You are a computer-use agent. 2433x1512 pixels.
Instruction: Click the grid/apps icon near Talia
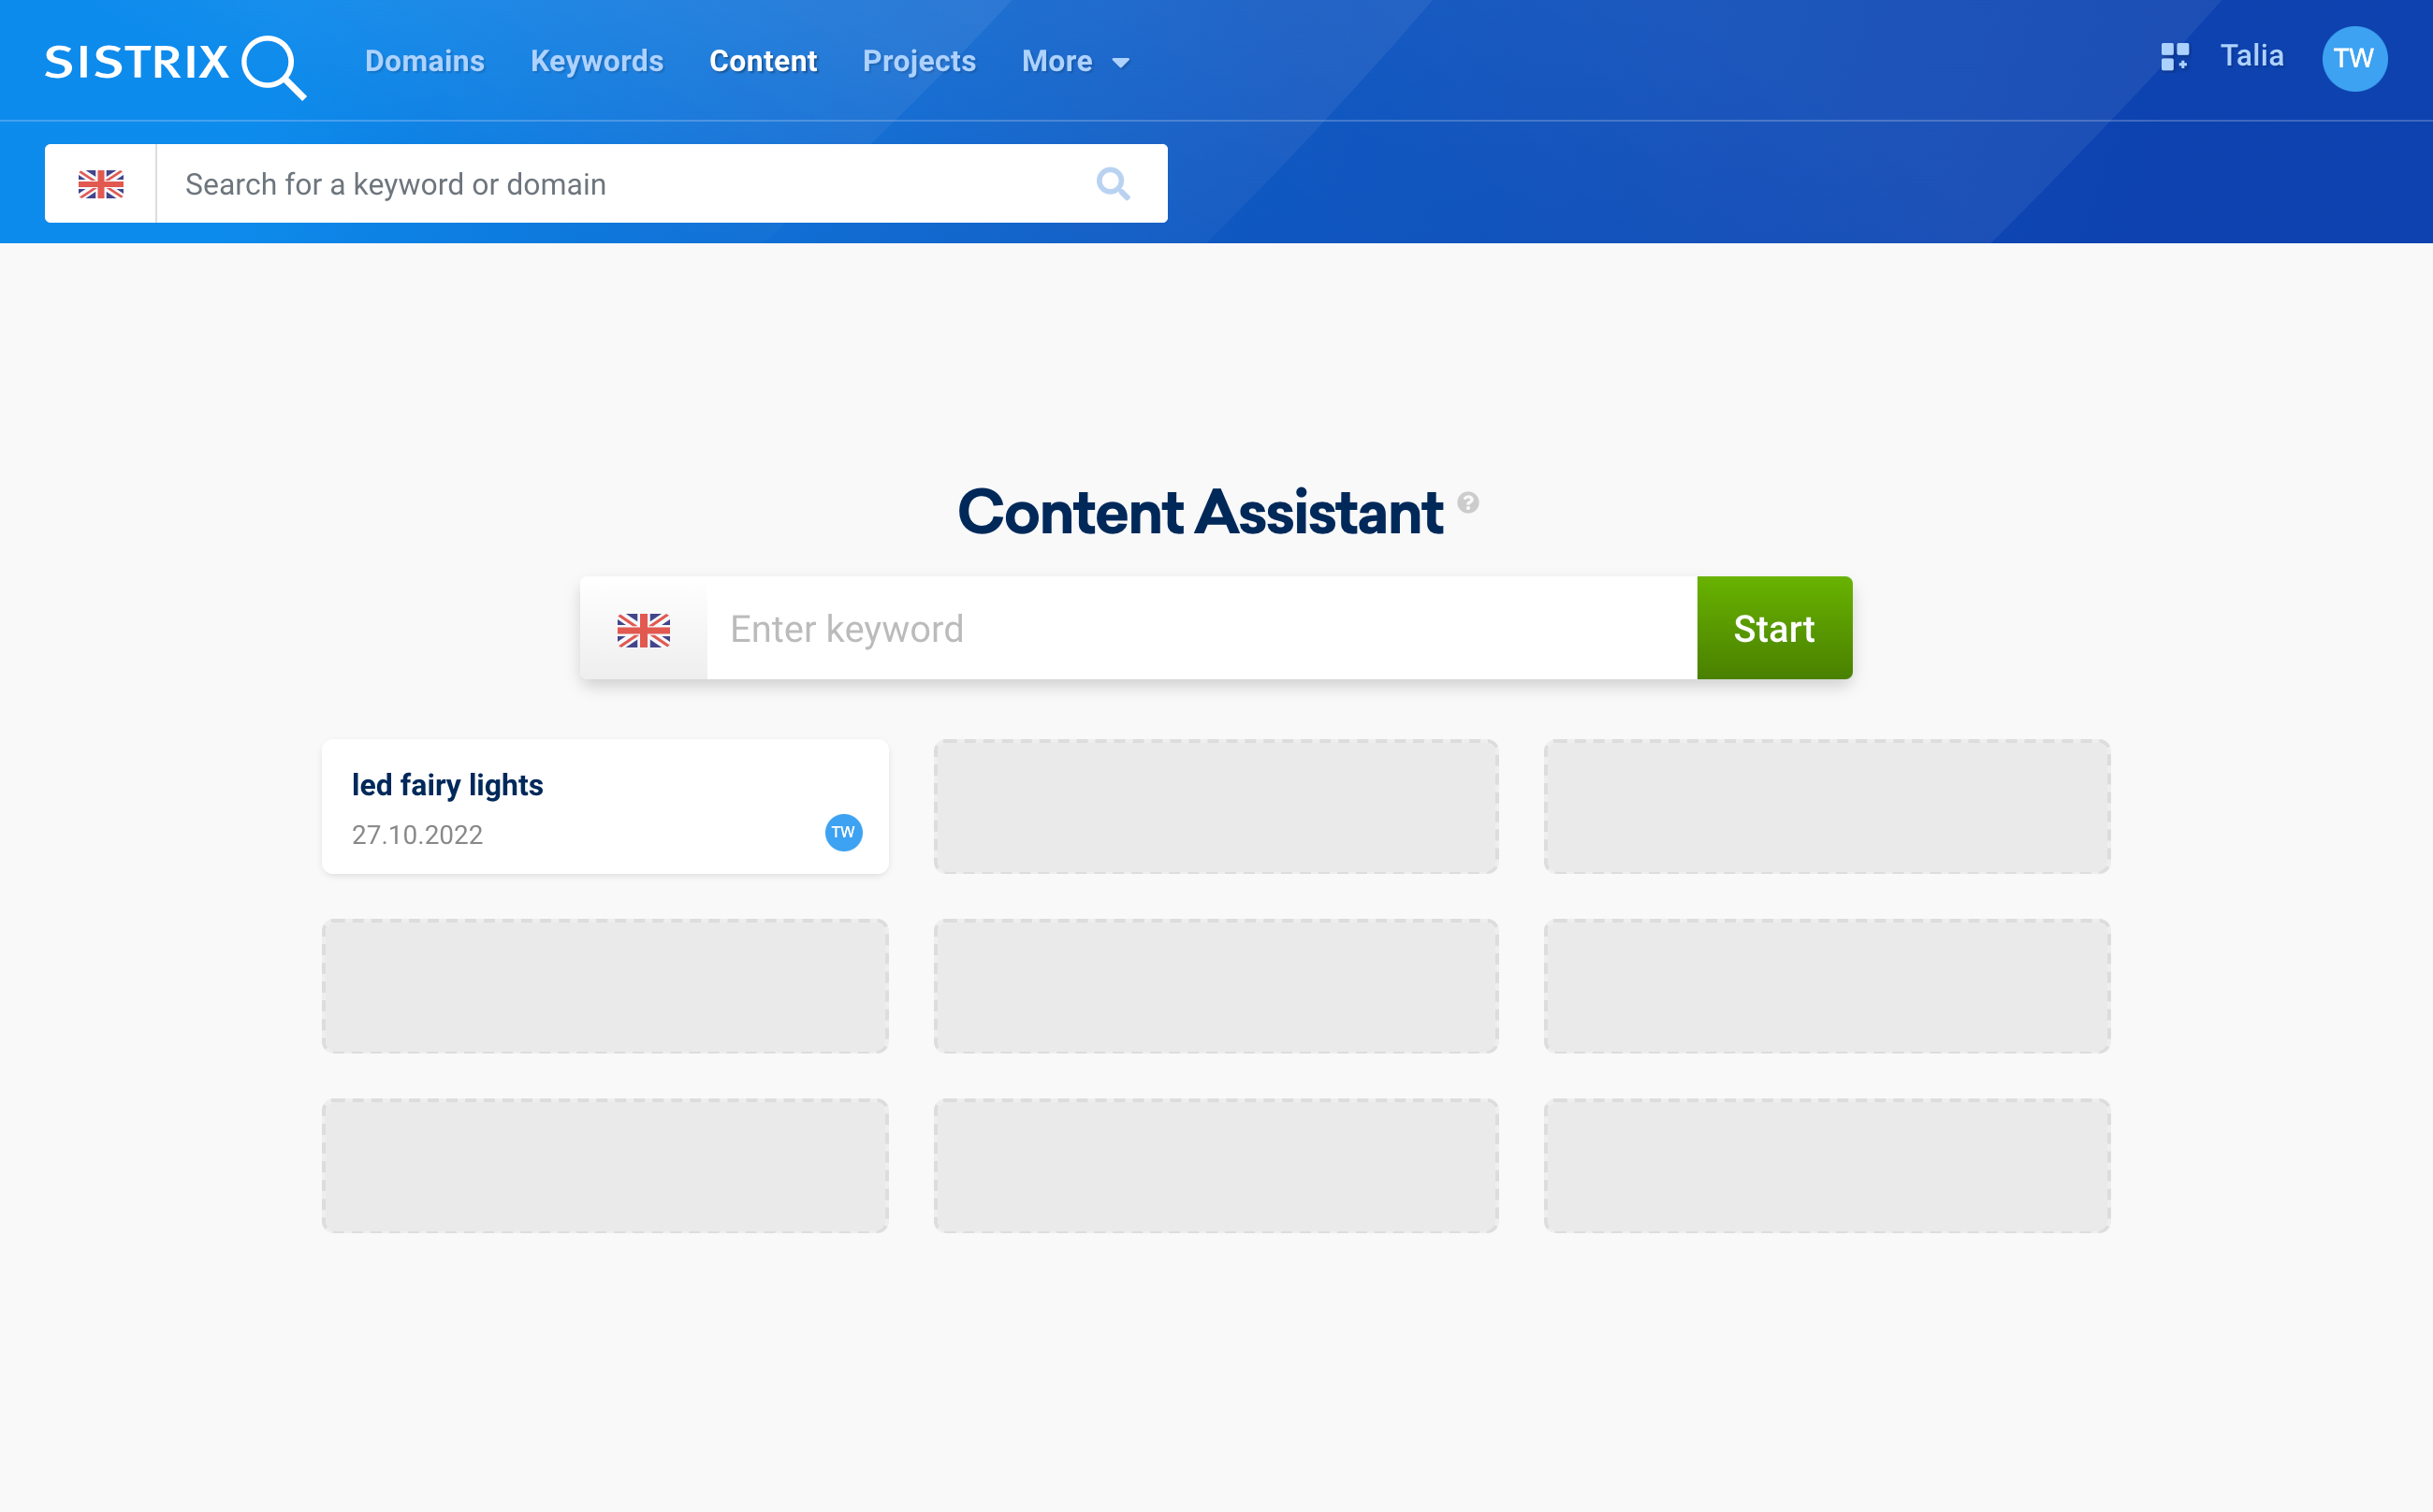2174,59
